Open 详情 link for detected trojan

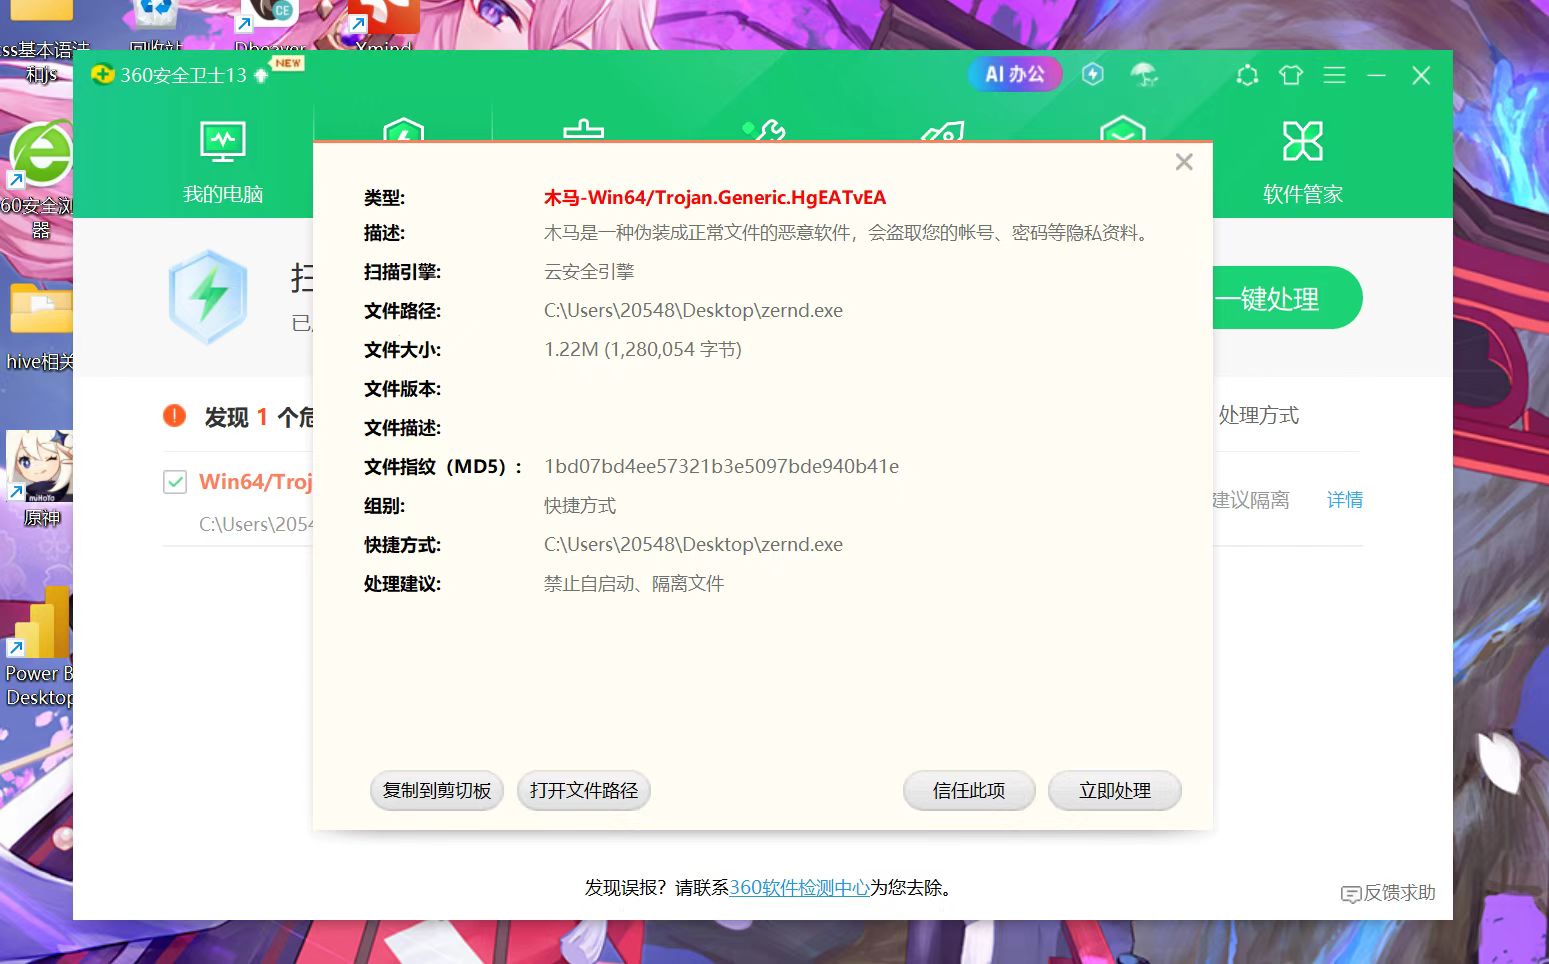tap(1344, 500)
